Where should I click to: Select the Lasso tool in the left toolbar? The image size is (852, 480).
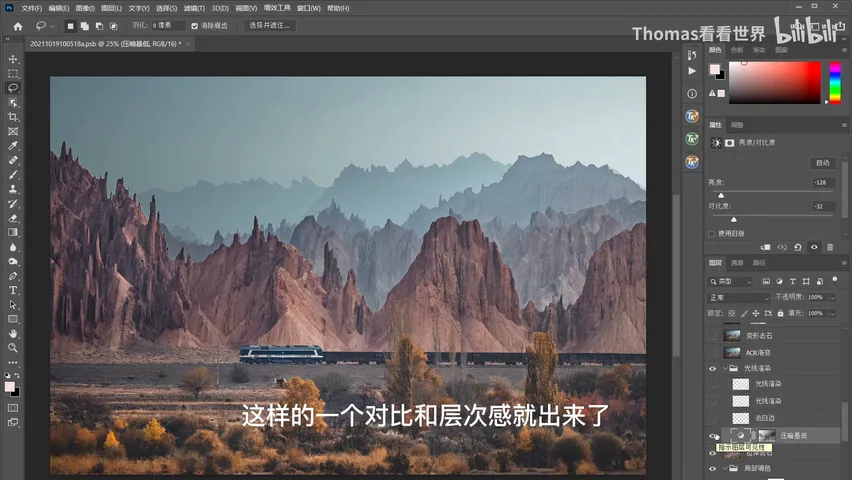point(13,88)
